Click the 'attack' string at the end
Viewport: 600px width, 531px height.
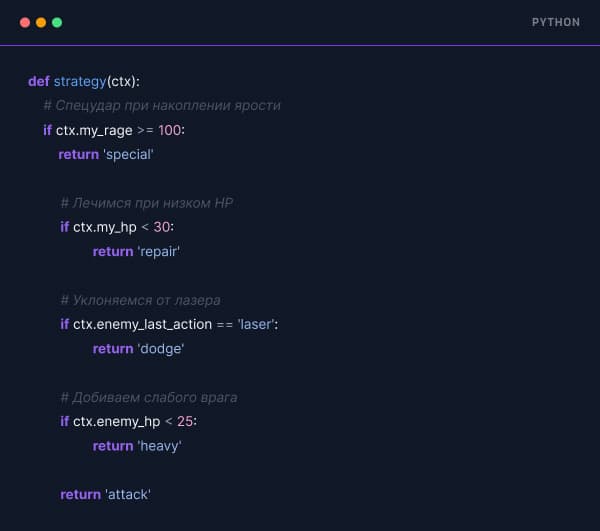click(x=128, y=495)
